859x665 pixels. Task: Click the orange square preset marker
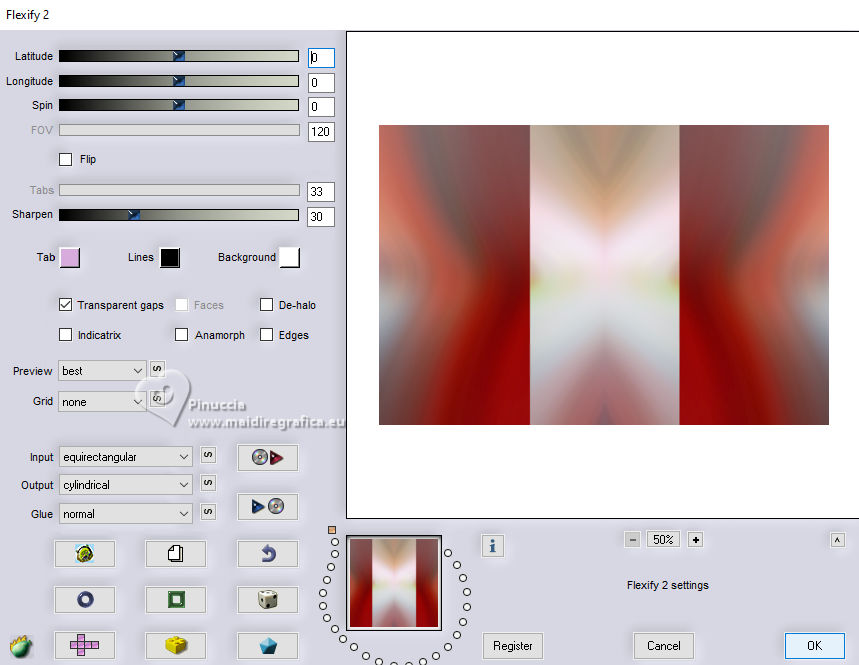(332, 530)
